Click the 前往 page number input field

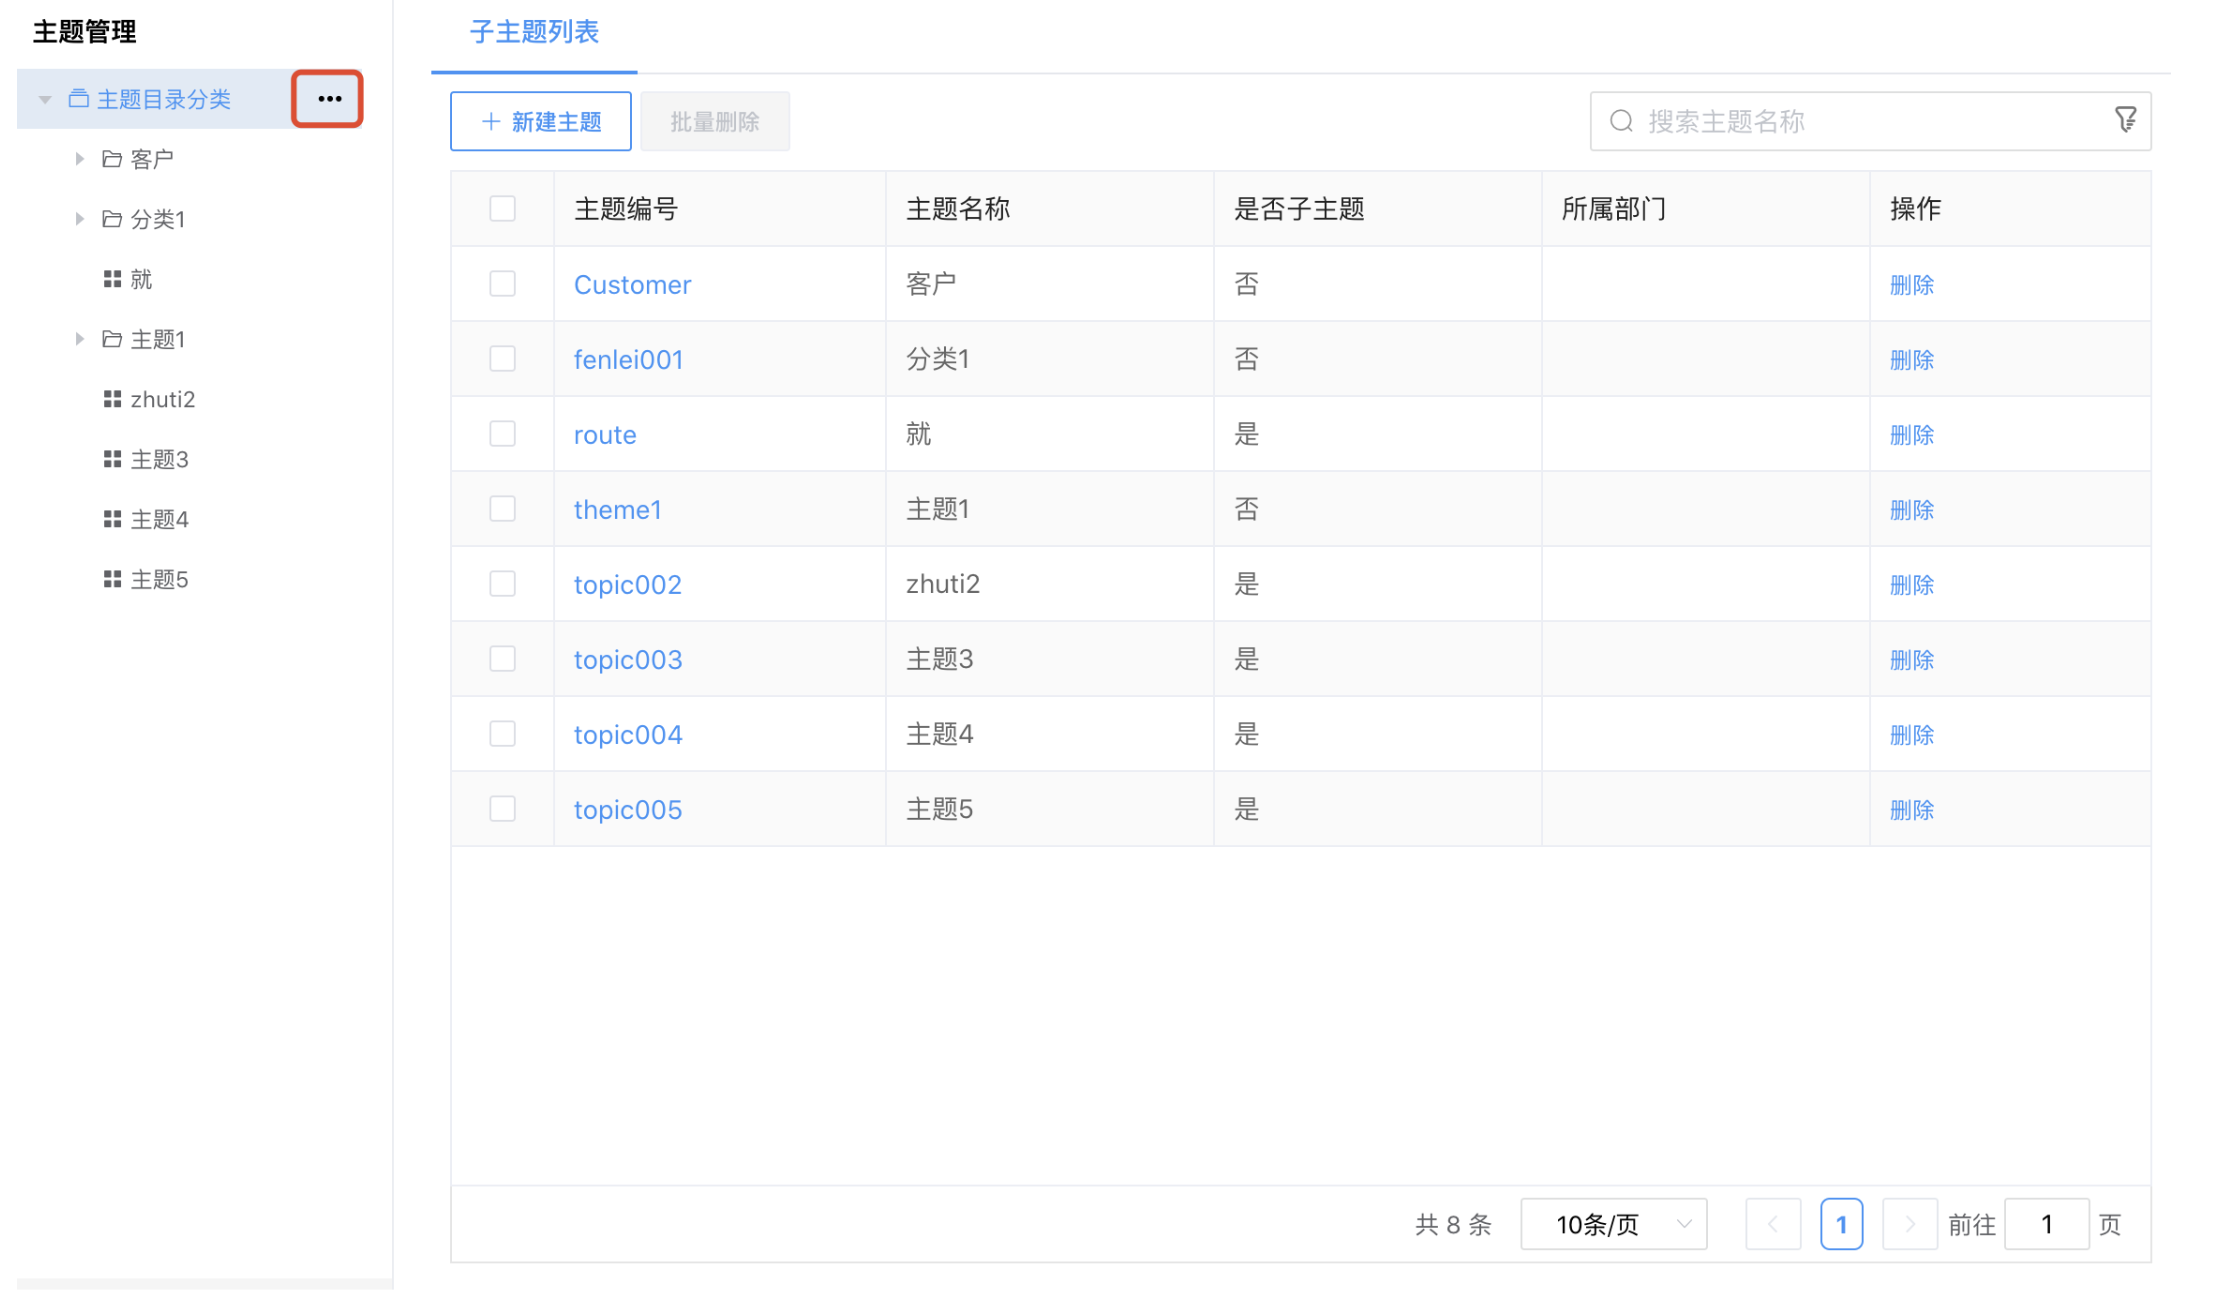point(2046,1224)
